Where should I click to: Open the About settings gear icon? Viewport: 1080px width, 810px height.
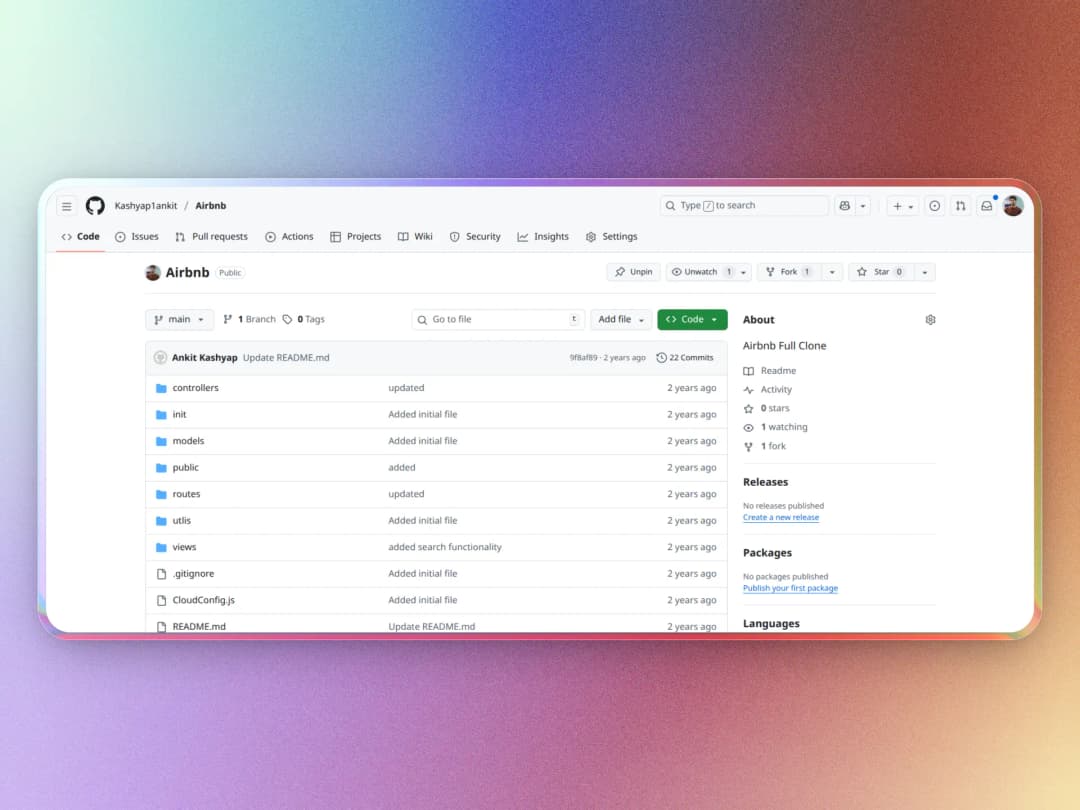pyautogui.click(x=930, y=320)
